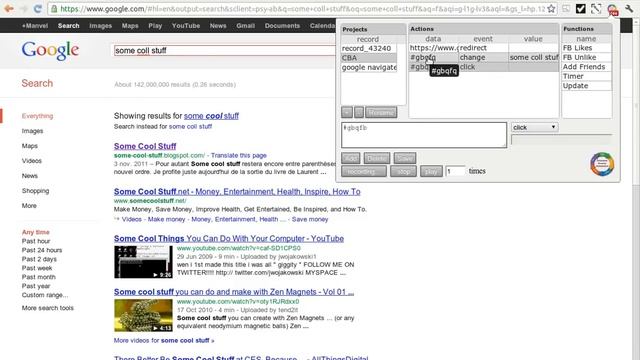
Task: Click the value field below the event dropdown
Action: click(562, 140)
